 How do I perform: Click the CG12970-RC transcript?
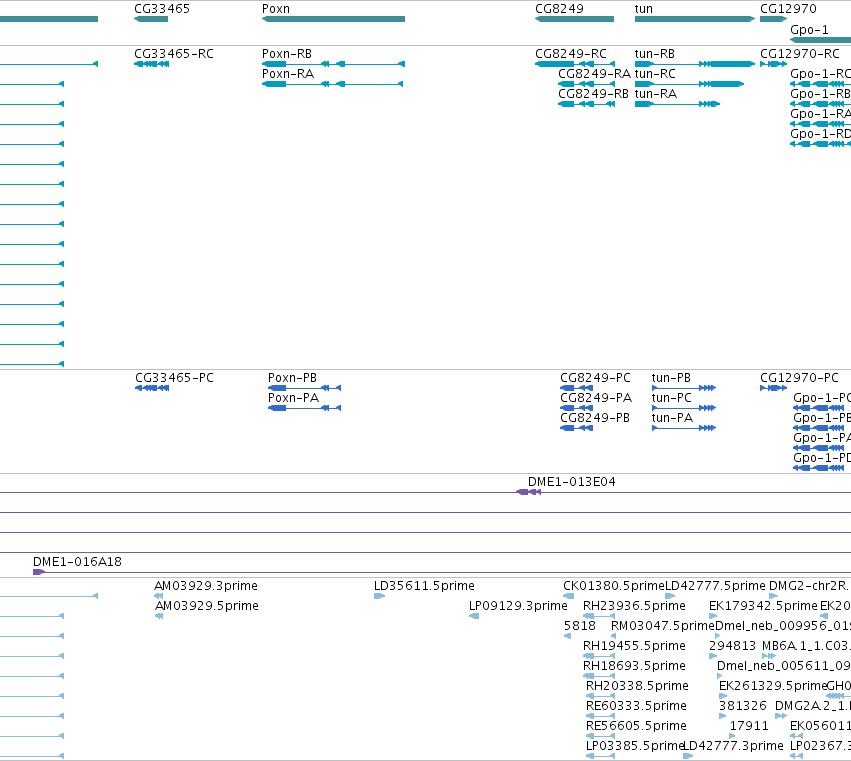tap(773, 64)
